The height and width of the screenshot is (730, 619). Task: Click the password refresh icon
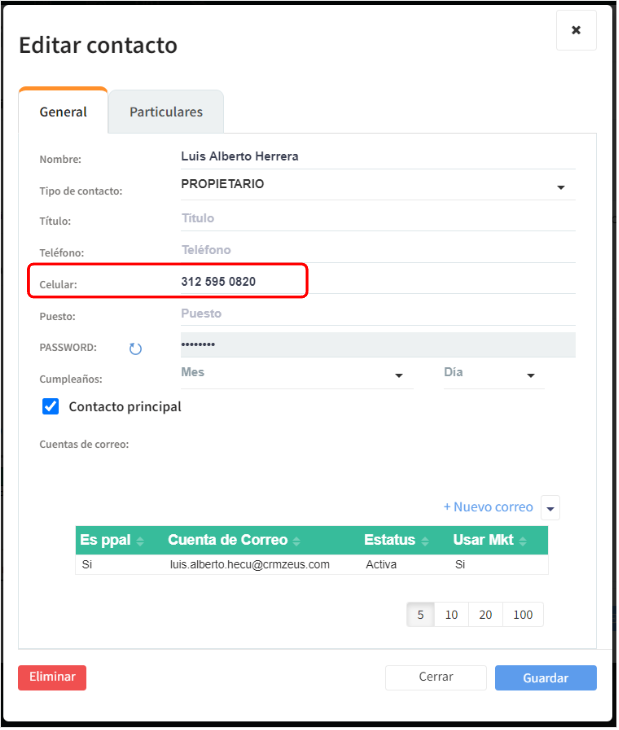(136, 349)
